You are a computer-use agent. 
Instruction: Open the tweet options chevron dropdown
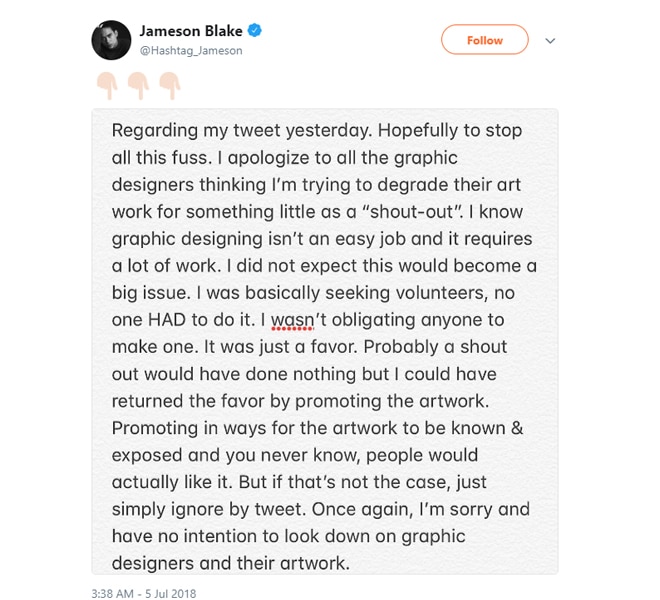pos(550,40)
